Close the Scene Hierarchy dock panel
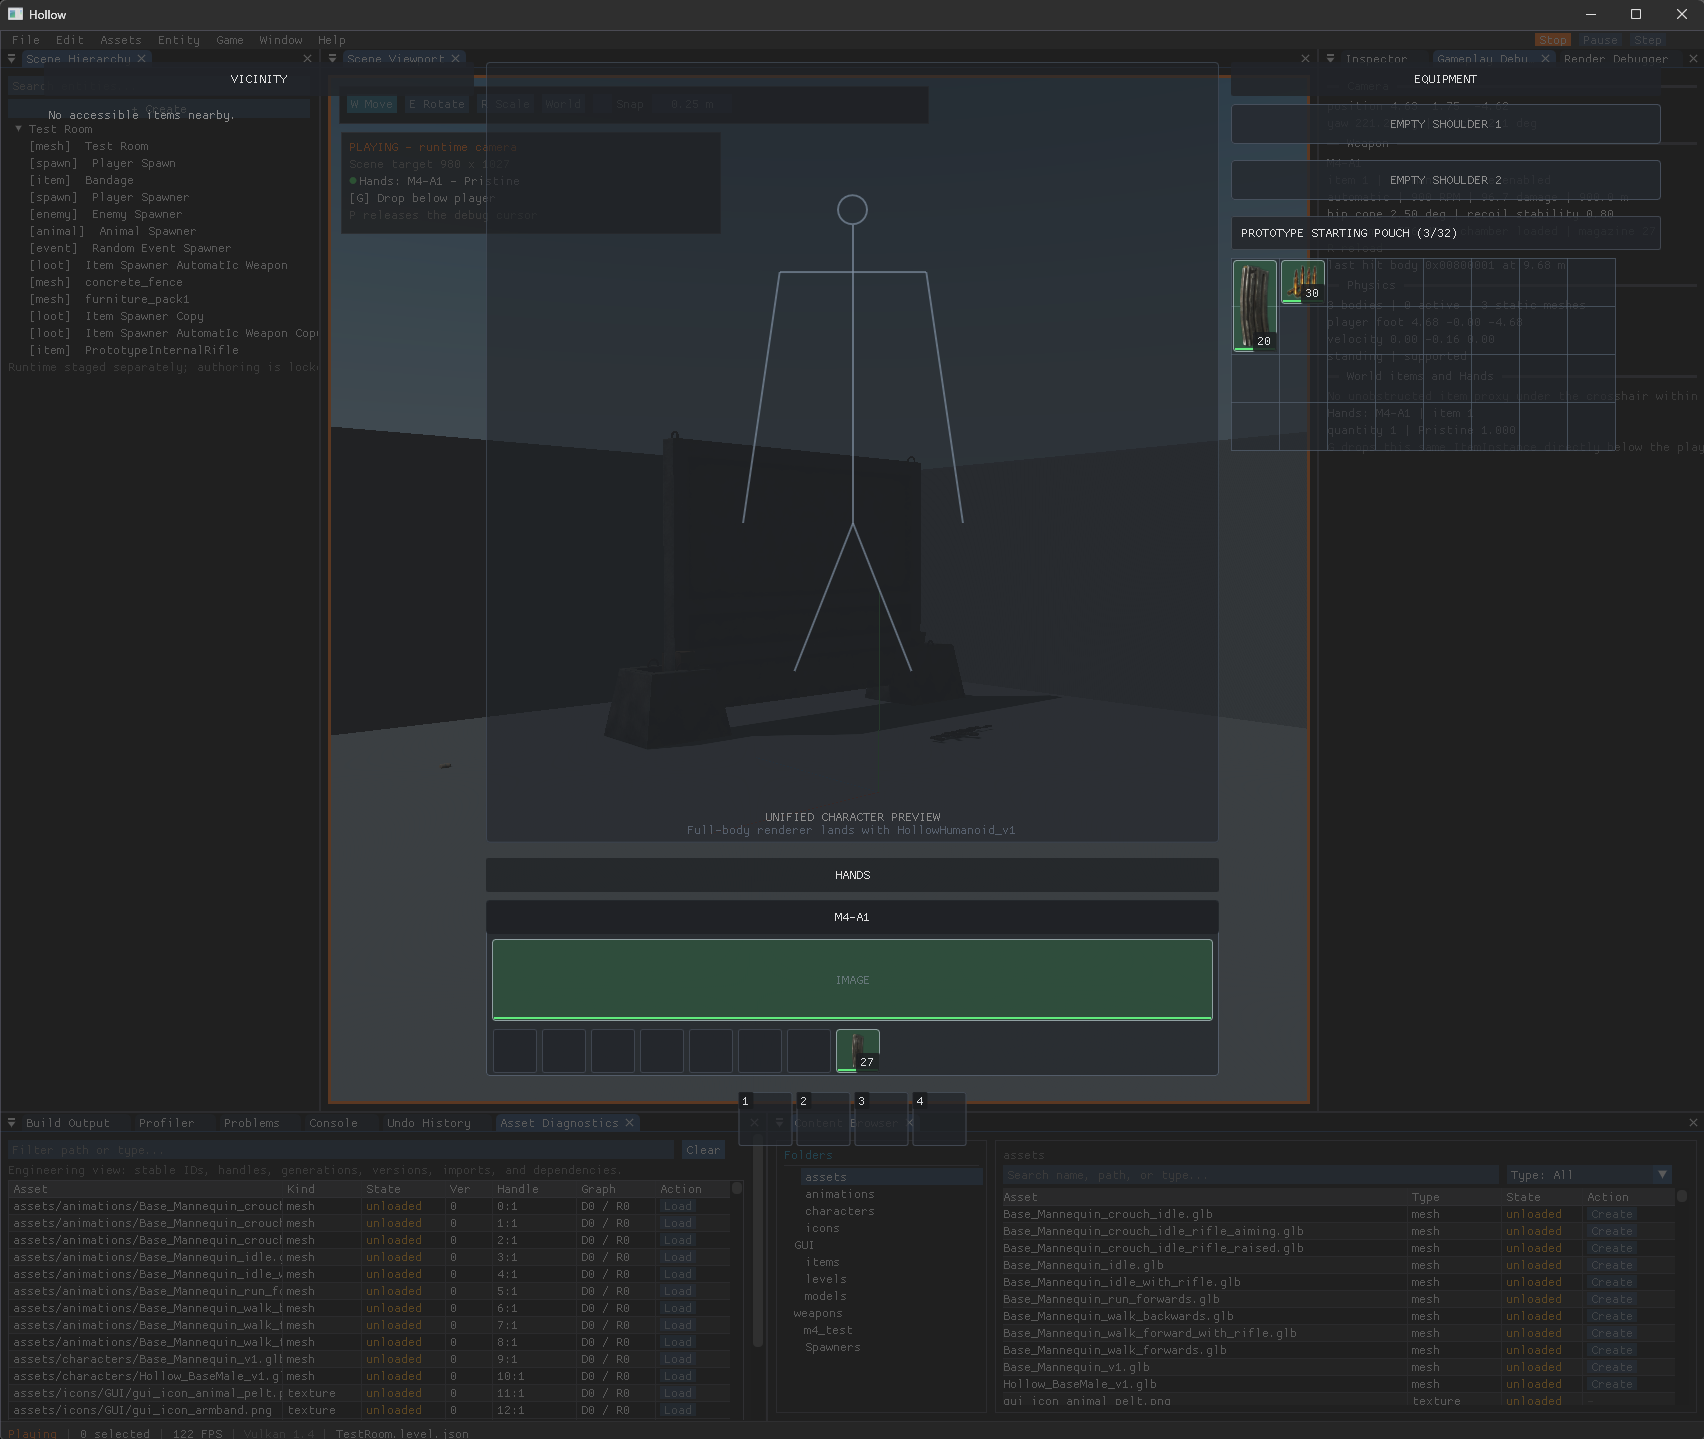 [x=307, y=59]
